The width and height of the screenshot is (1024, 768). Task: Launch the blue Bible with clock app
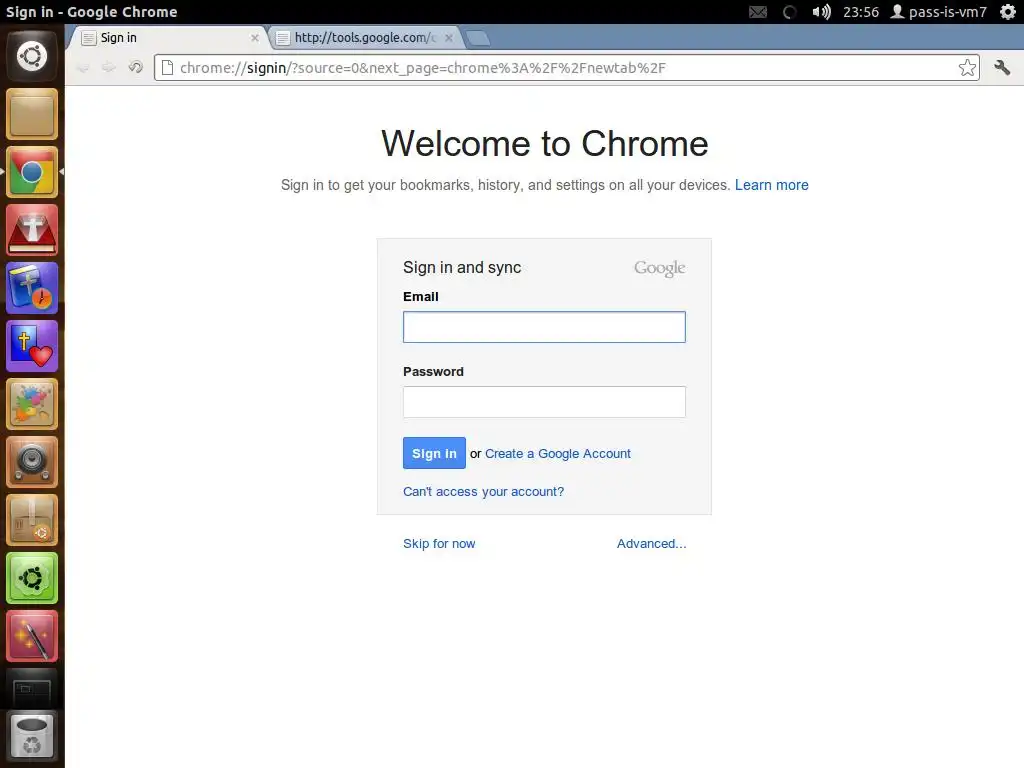point(32,289)
